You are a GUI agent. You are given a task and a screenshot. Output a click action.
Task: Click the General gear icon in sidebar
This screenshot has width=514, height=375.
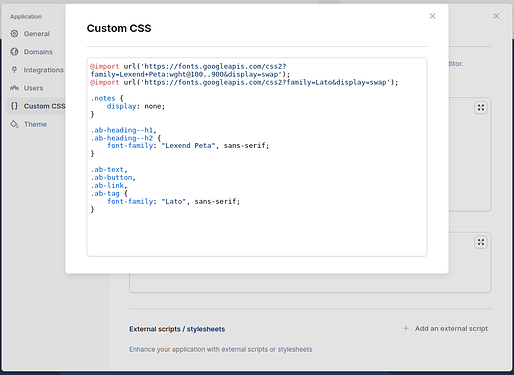point(14,34)
